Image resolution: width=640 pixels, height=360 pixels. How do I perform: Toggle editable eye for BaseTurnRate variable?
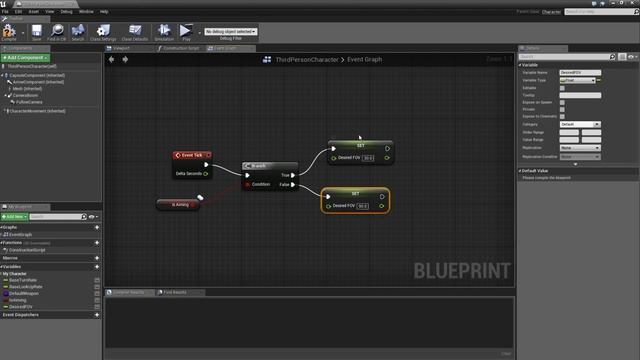pos(97,280)
